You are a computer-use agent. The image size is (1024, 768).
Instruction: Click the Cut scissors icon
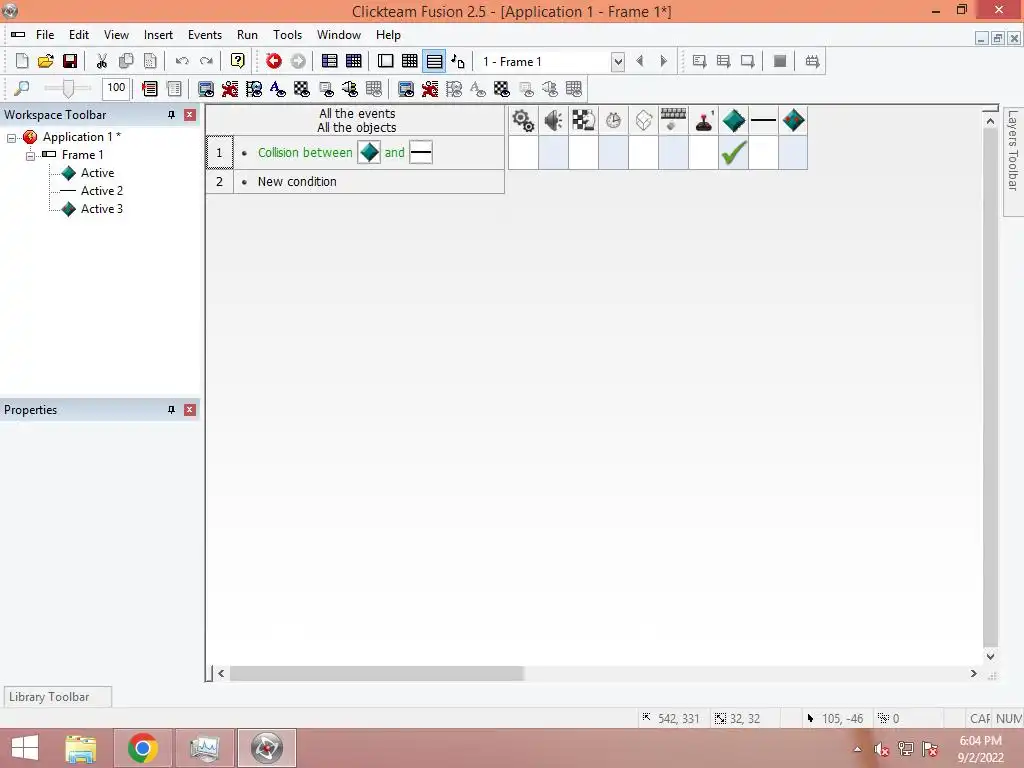(101, 61)
